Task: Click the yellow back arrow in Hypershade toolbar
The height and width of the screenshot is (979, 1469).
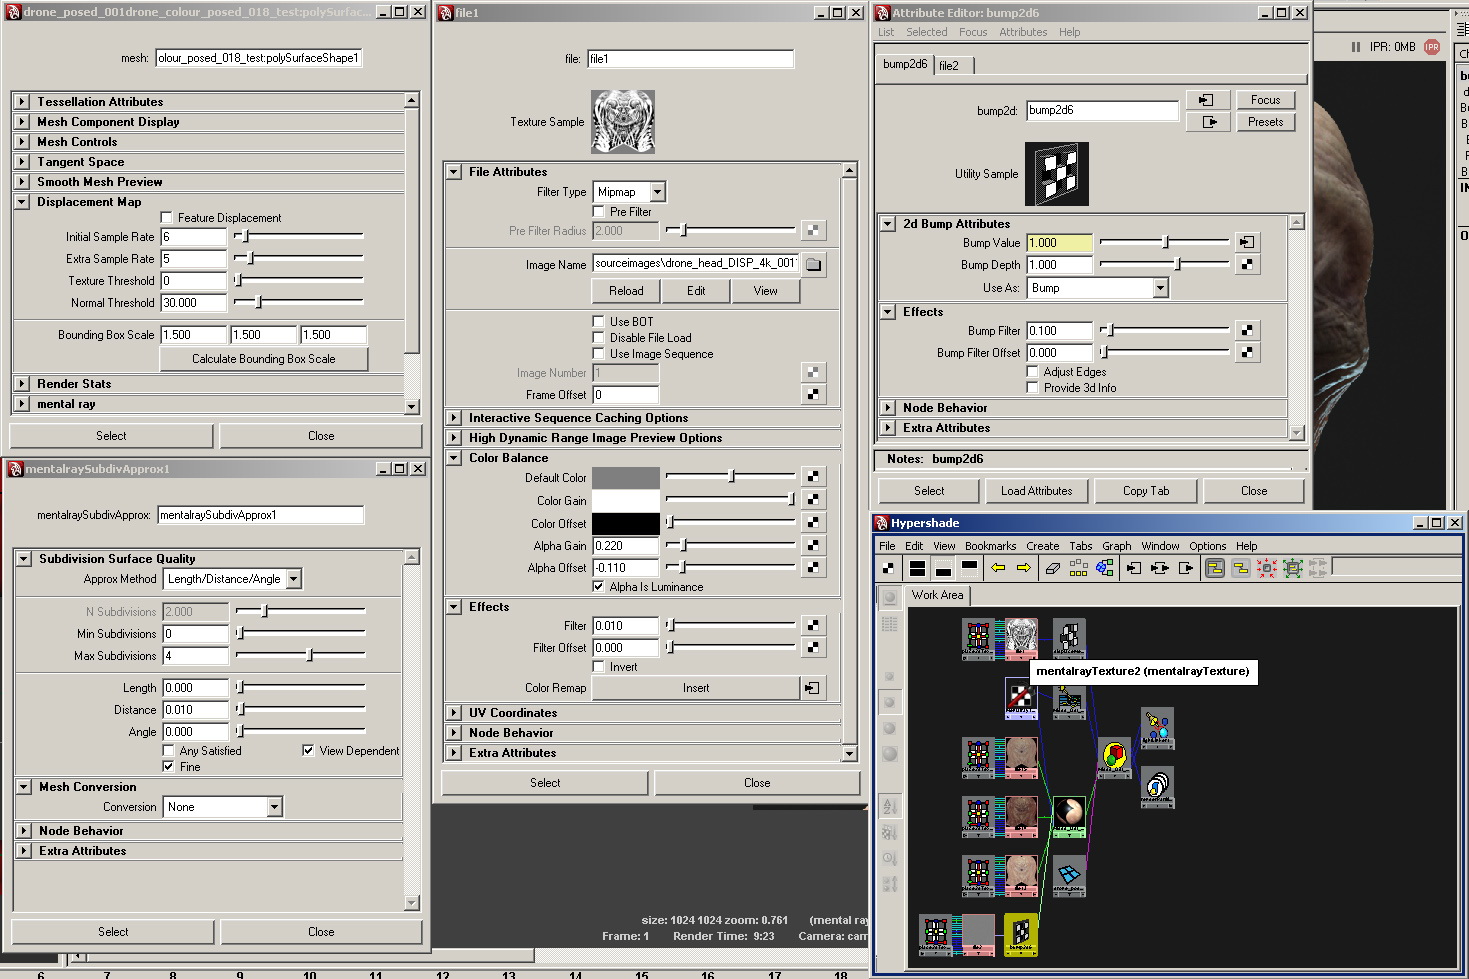Action: point(997,568)
